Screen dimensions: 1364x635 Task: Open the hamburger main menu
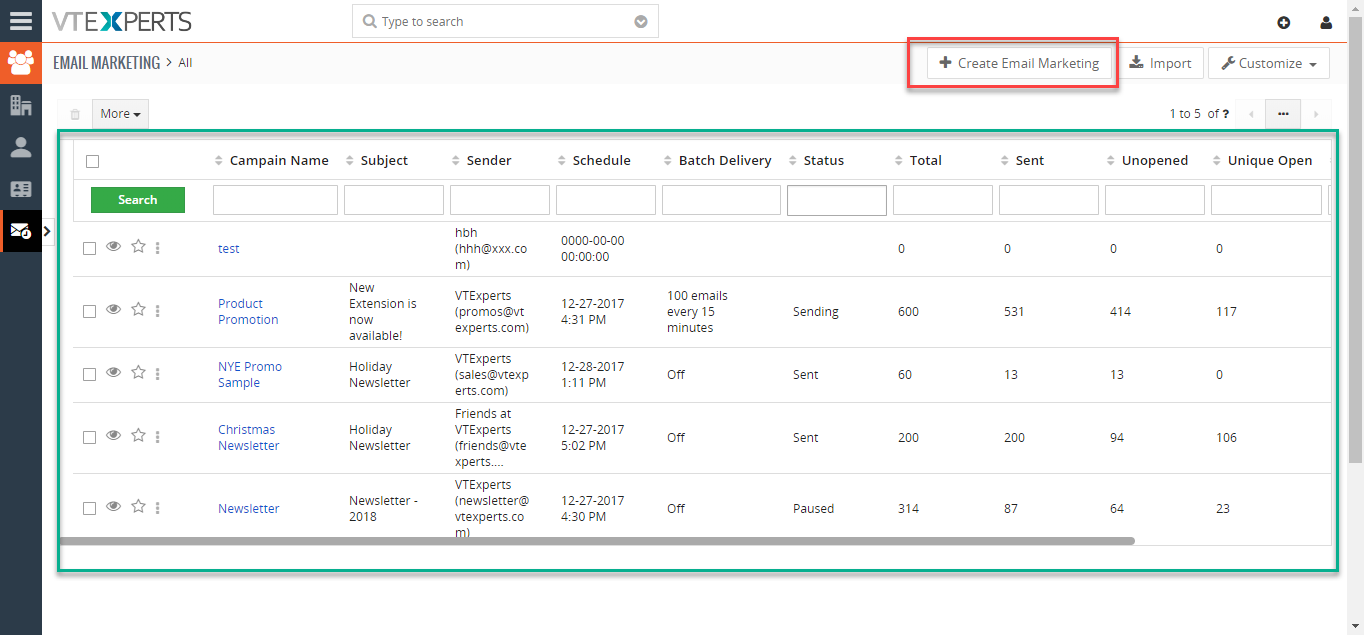click(x=20, y=21)
